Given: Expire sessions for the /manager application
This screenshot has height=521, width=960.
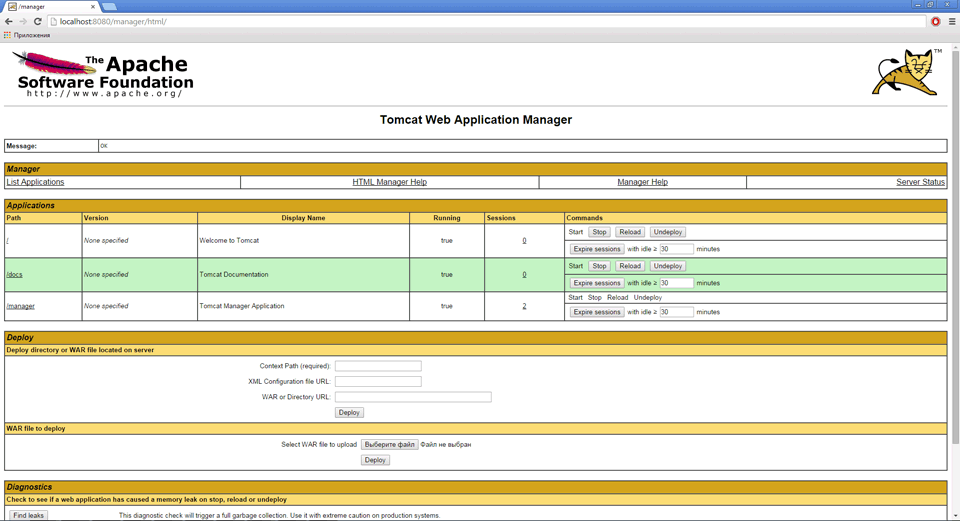Looking at the screenshot, I should tap(597, 312).
